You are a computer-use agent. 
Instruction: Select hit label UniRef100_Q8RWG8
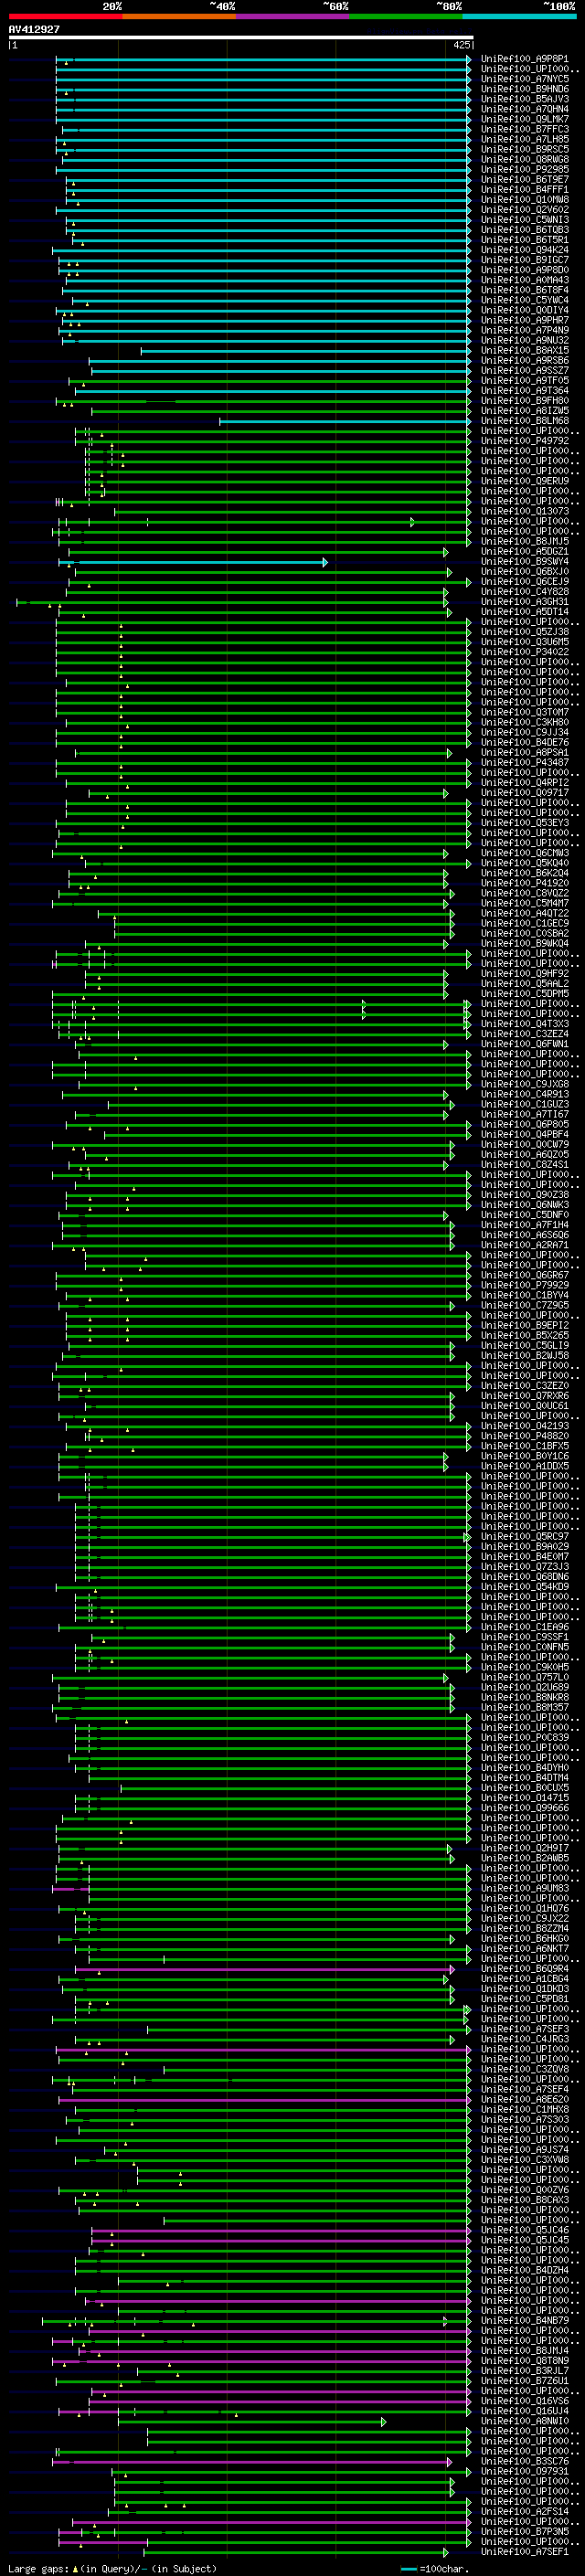tap(525, 159)
